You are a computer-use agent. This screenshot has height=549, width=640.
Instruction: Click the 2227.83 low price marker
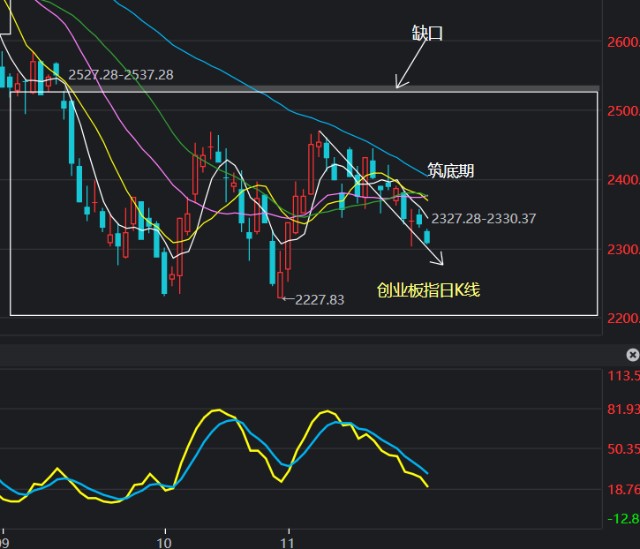click(319, 299)
